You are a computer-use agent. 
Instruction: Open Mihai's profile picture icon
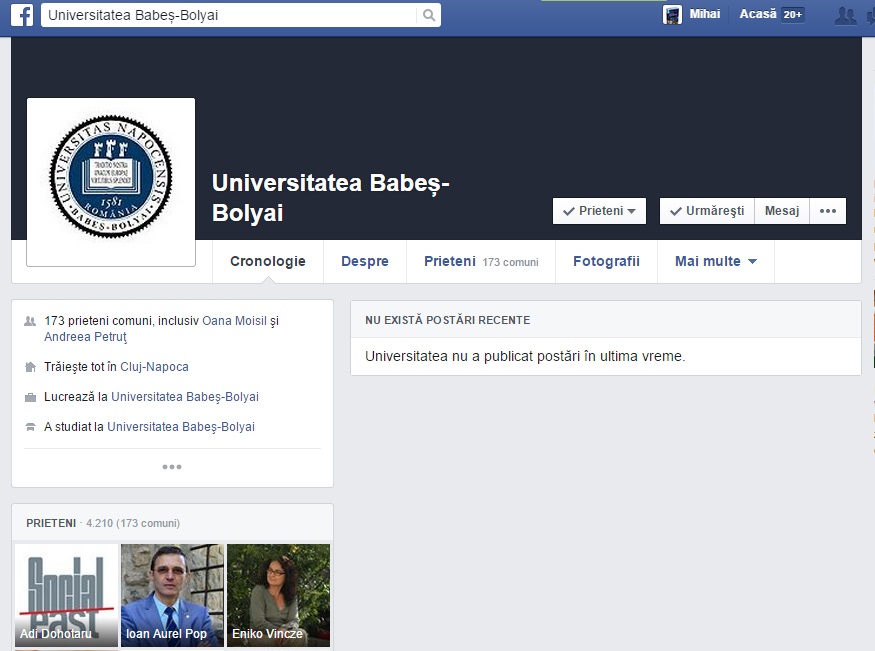pyautogui.click(x=672, y=15)
